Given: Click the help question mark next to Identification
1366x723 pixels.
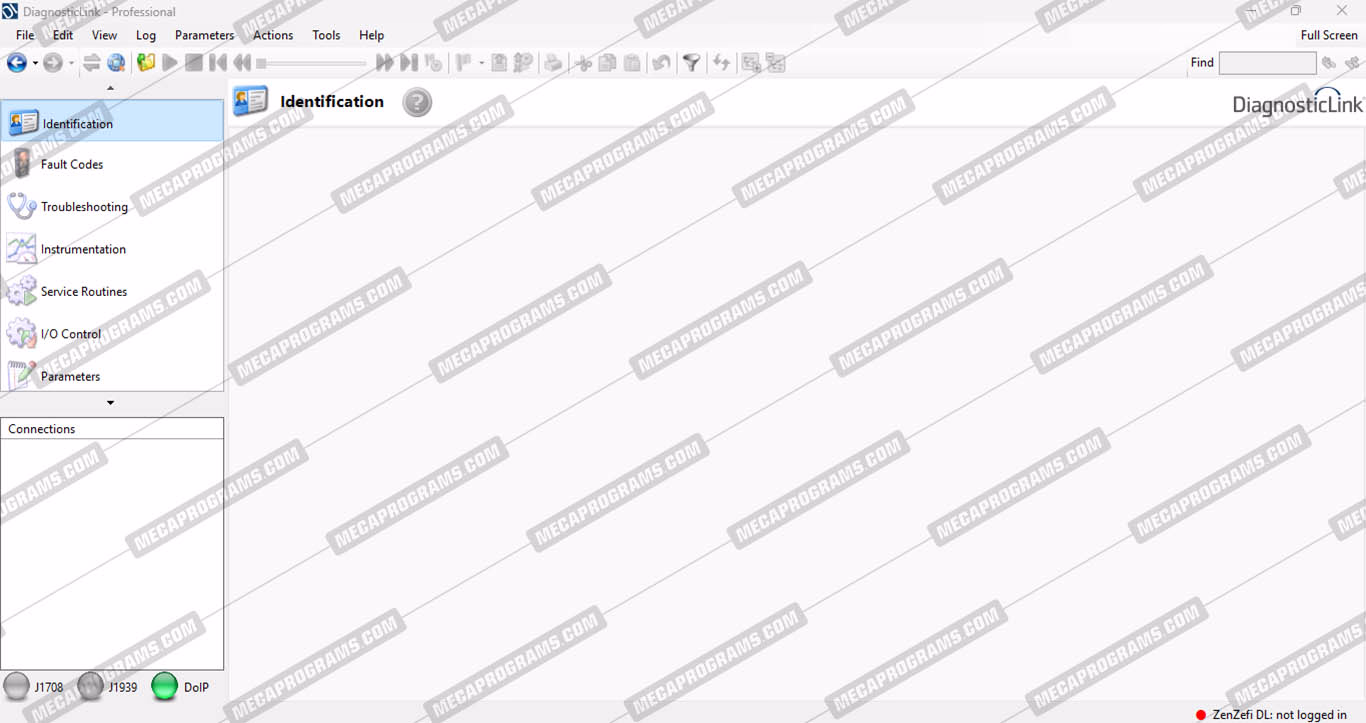Looking at the screenshot, I should click(417, 102).
